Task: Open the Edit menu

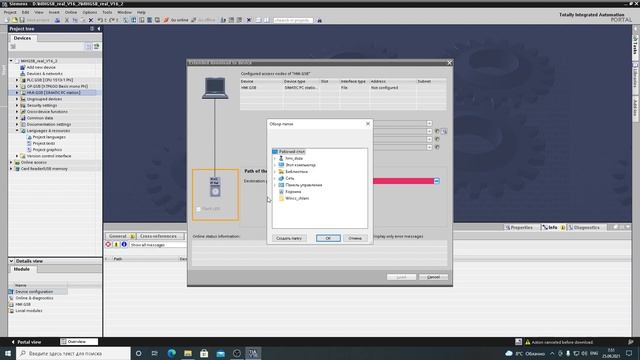Action: (x=25, y=12)
